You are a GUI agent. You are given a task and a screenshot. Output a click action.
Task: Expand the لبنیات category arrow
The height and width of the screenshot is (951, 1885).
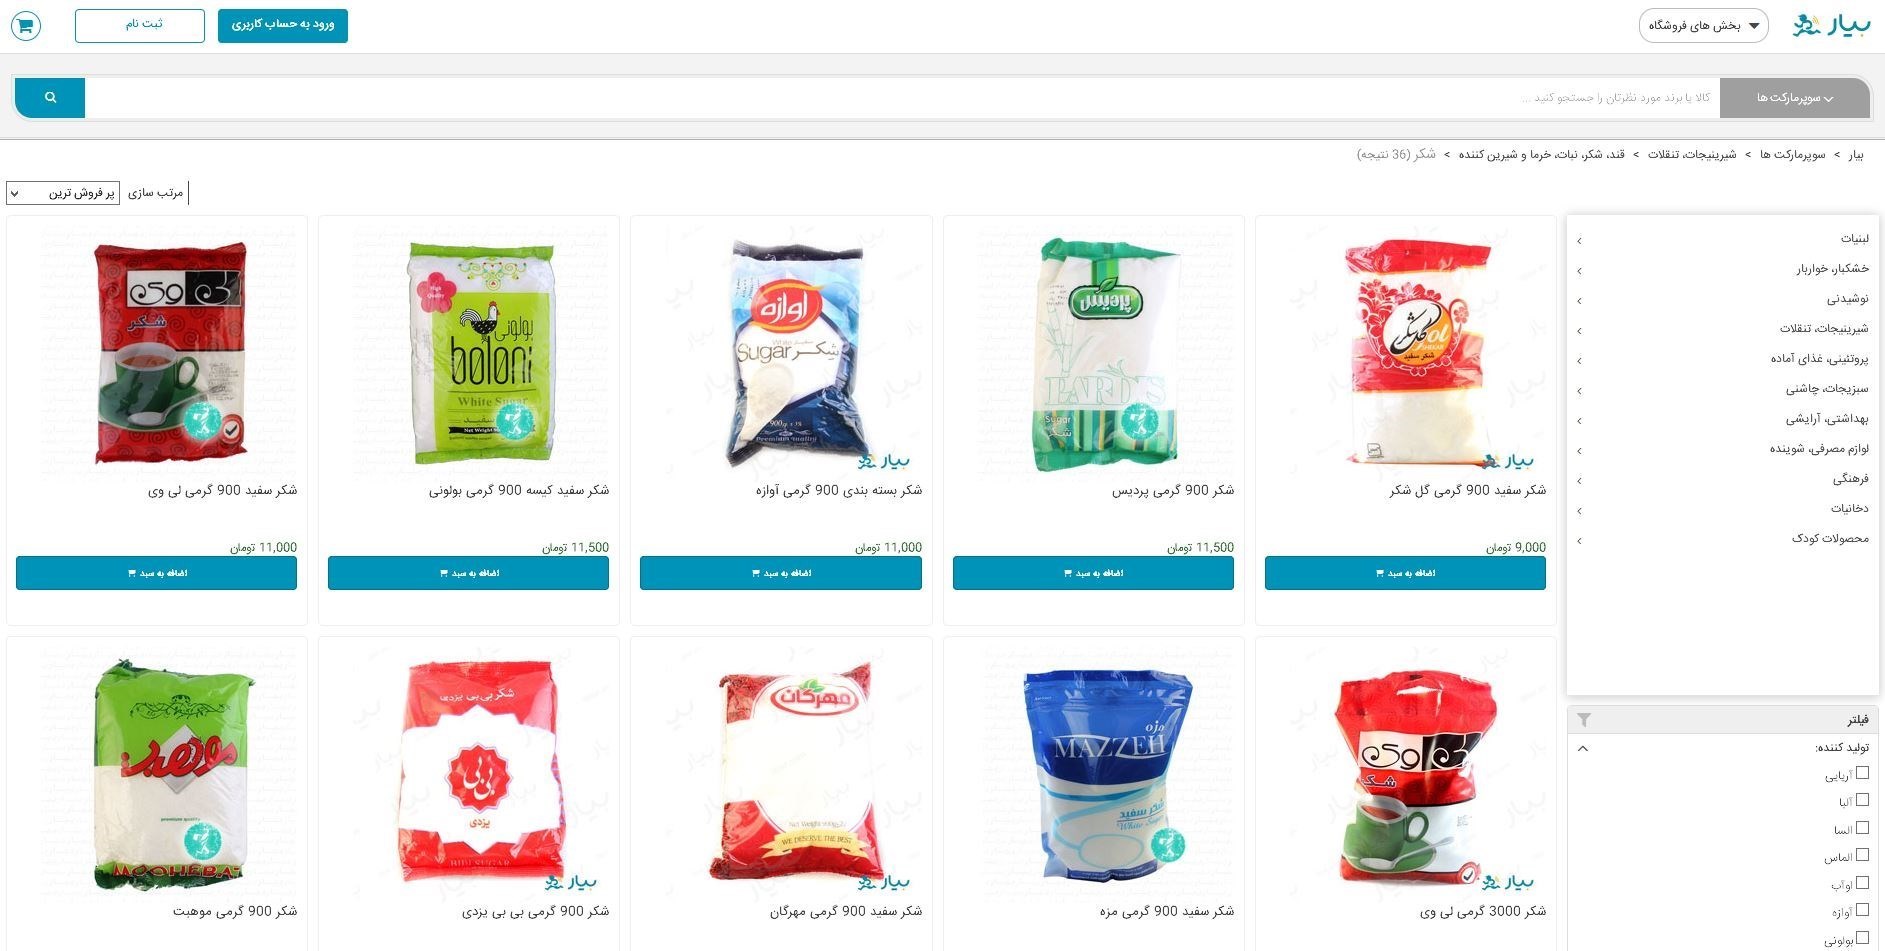1579,241
